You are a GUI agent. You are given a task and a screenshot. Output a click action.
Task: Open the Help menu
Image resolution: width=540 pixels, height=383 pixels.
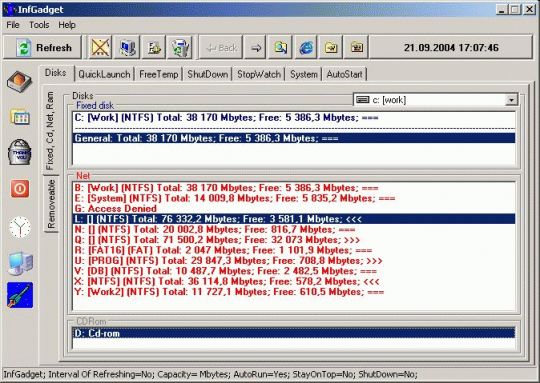tap(67, 25)
